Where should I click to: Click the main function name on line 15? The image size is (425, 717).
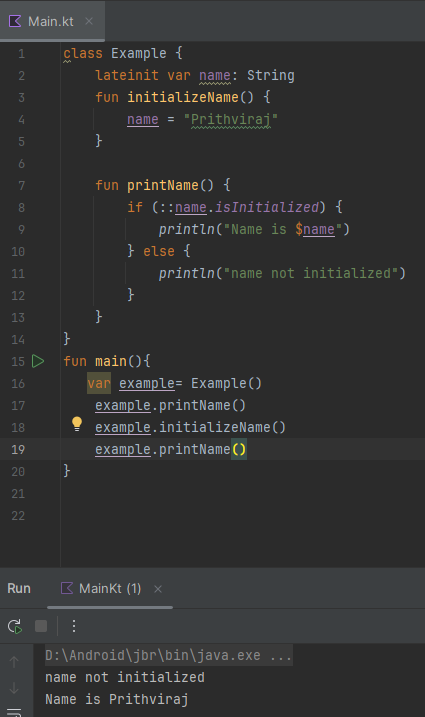(111, 361)
